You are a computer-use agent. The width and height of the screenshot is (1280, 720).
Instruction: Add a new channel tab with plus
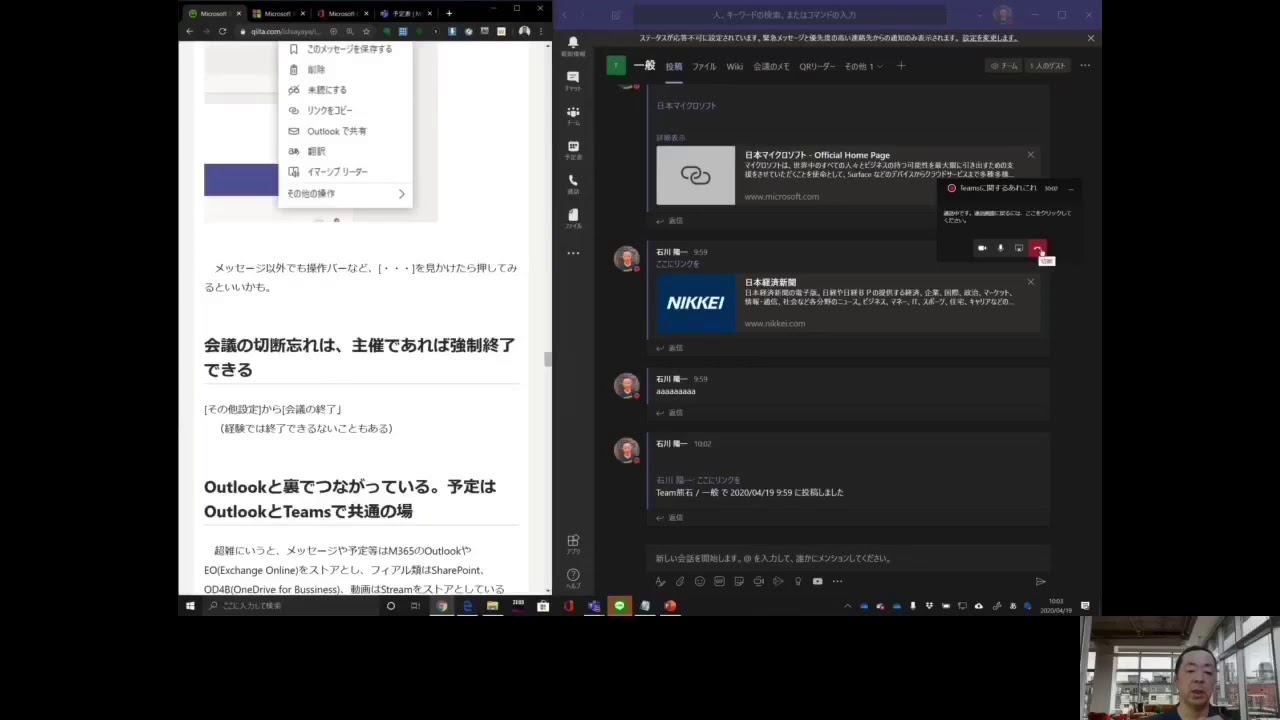901,66
